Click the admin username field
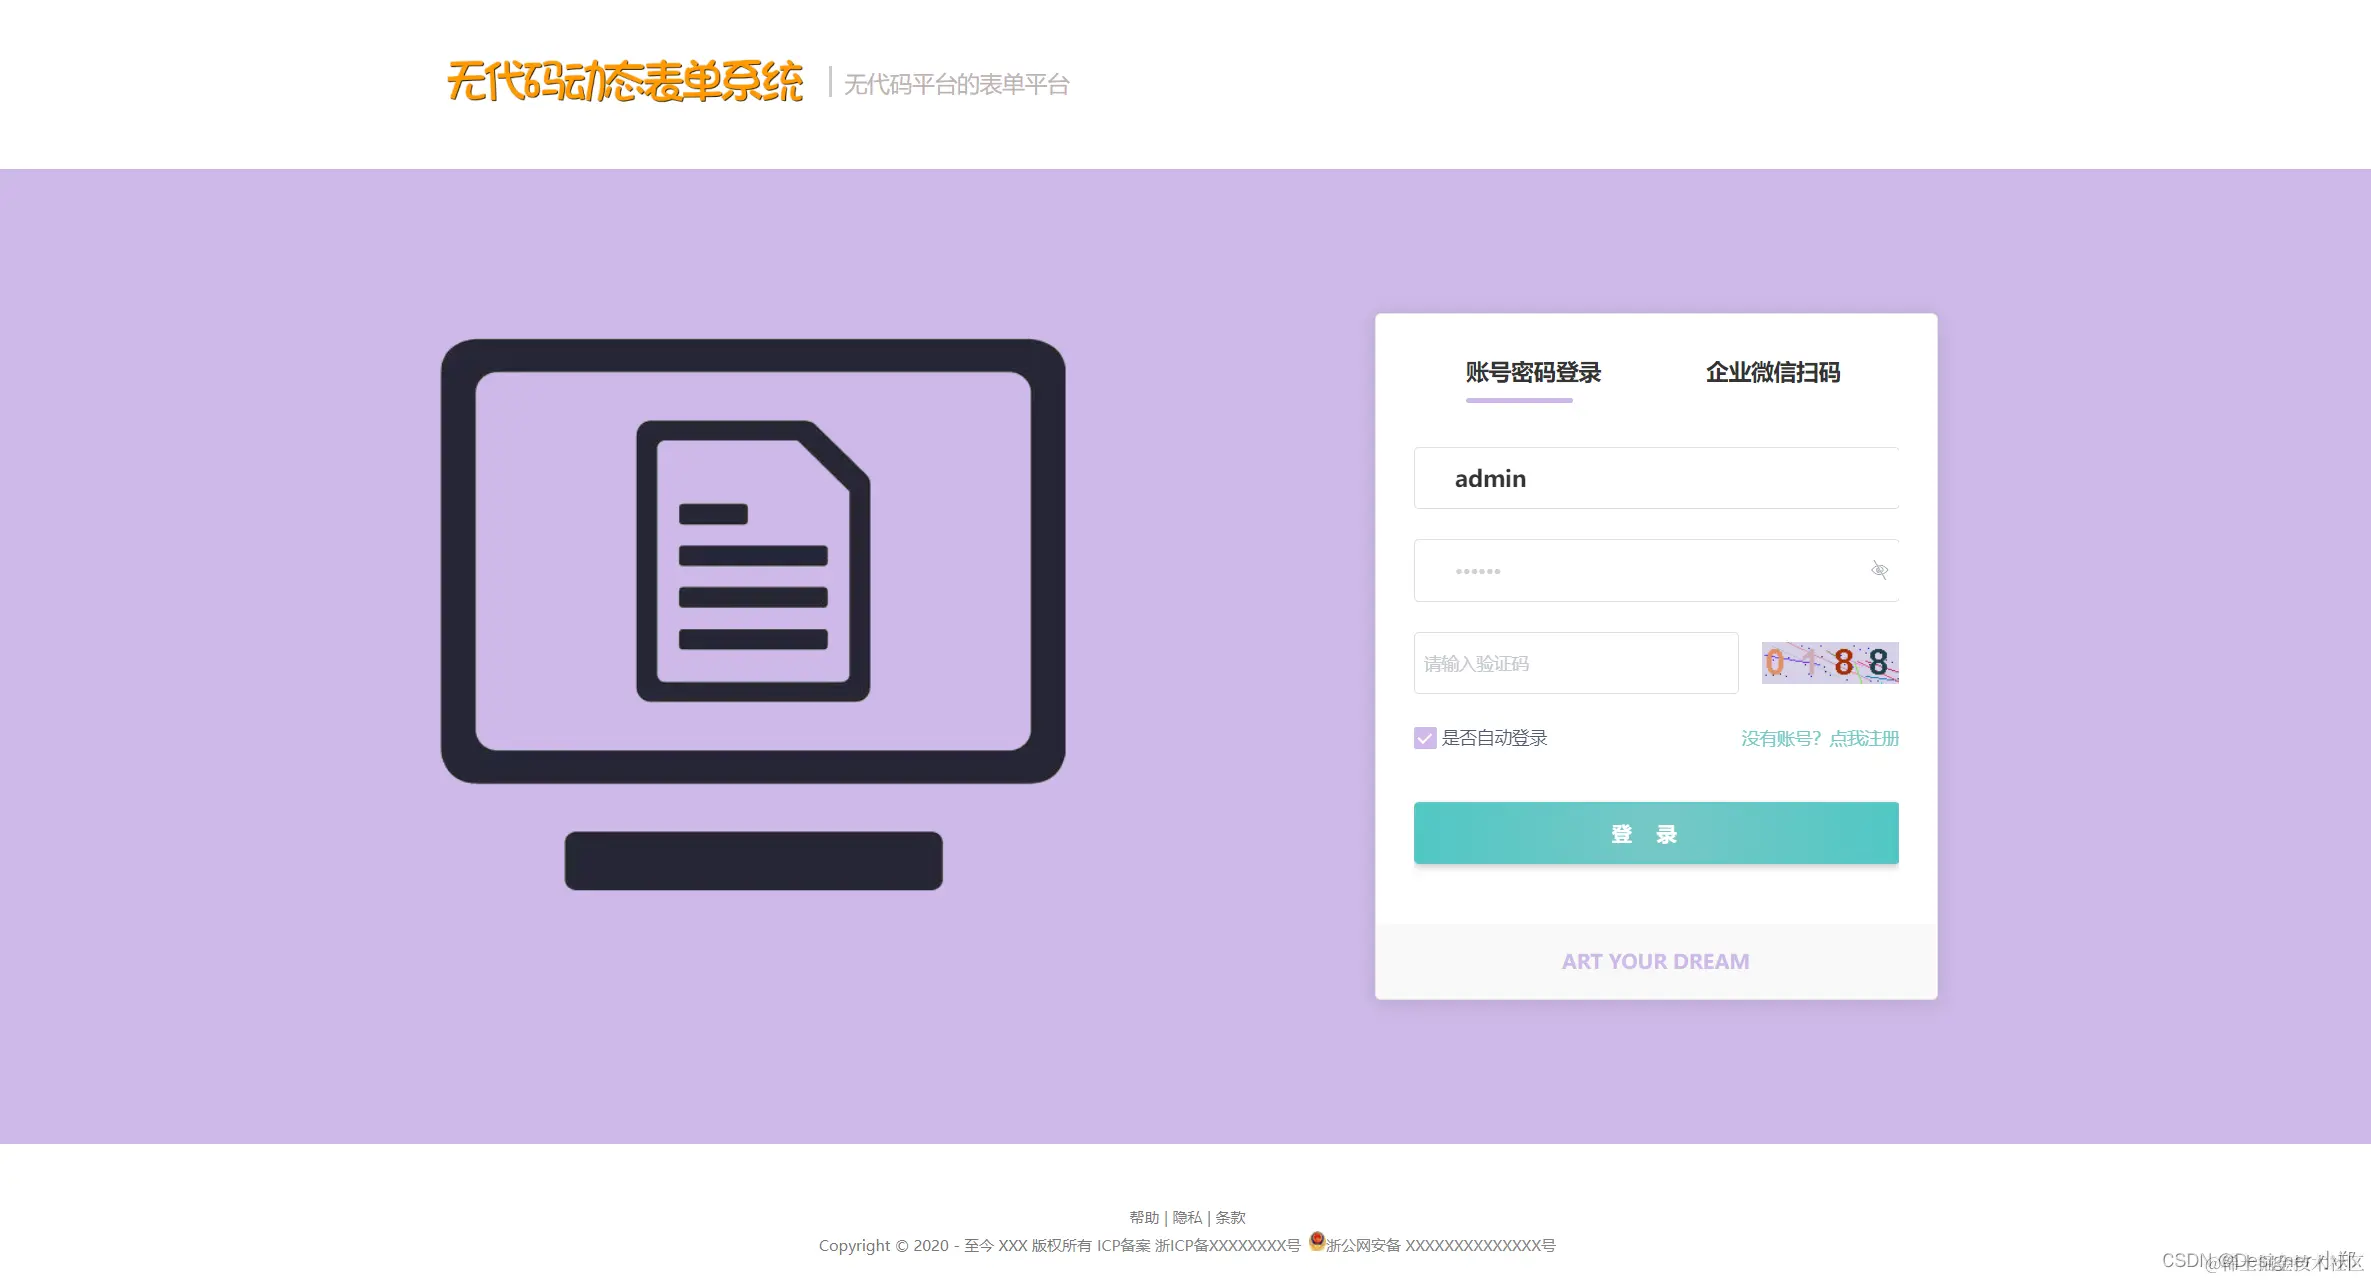The image size is (2371, 1280). click(1655, 478)
